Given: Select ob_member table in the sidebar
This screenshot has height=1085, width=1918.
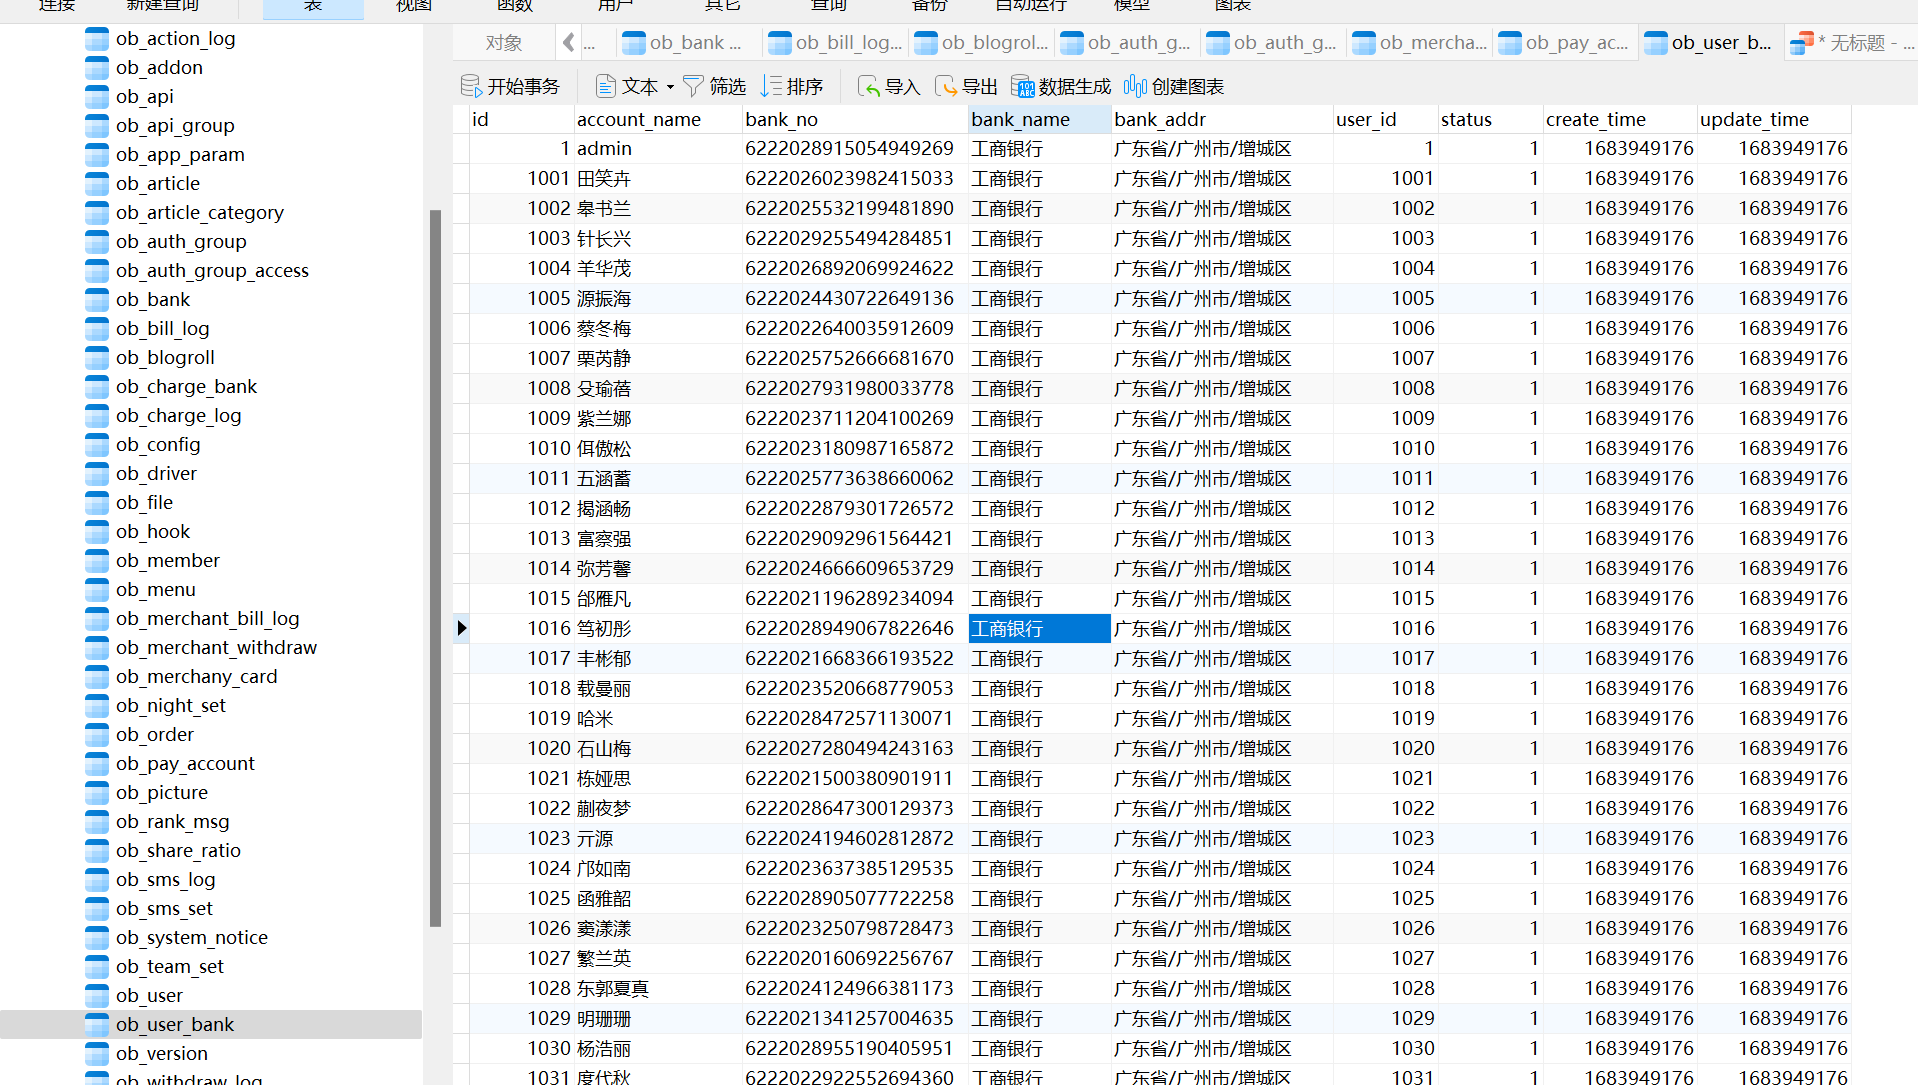Looking at the screenshot, I should pos(167,561).
